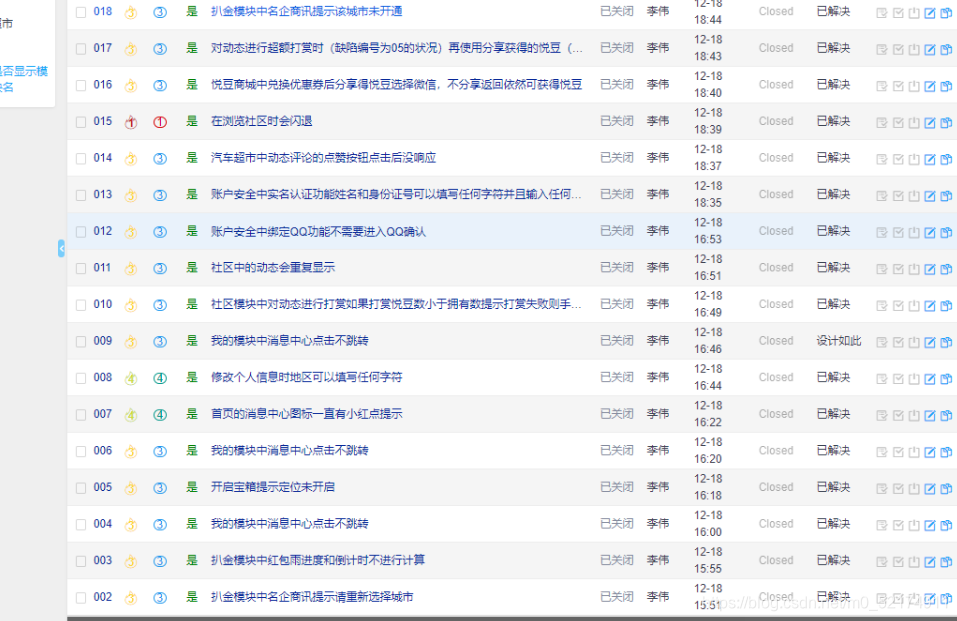Edit bug 011 using its pencil icon
957x621 pixels.
pos(930,269)
